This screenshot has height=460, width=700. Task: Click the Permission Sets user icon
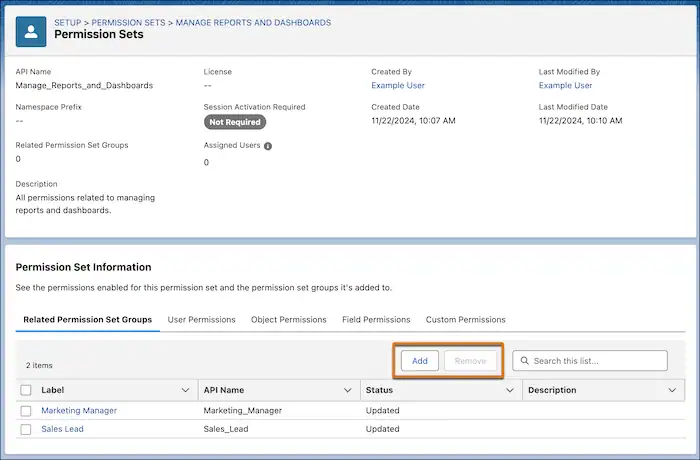(32, 29)
